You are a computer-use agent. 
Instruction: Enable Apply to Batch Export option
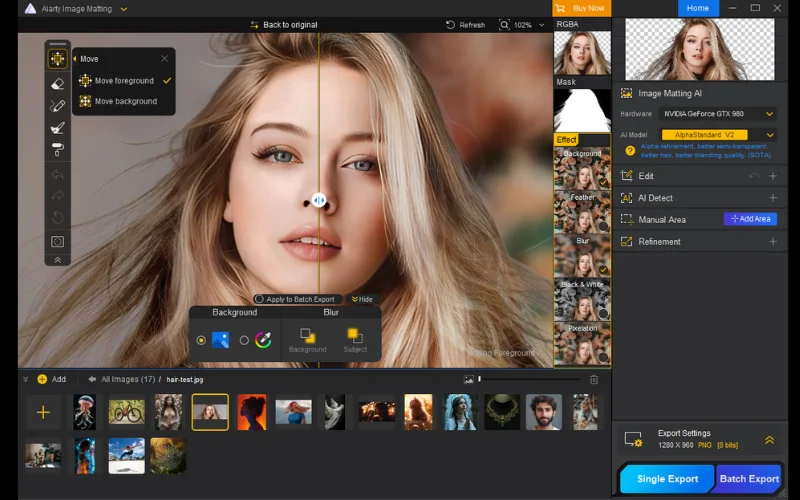[259, 299]
